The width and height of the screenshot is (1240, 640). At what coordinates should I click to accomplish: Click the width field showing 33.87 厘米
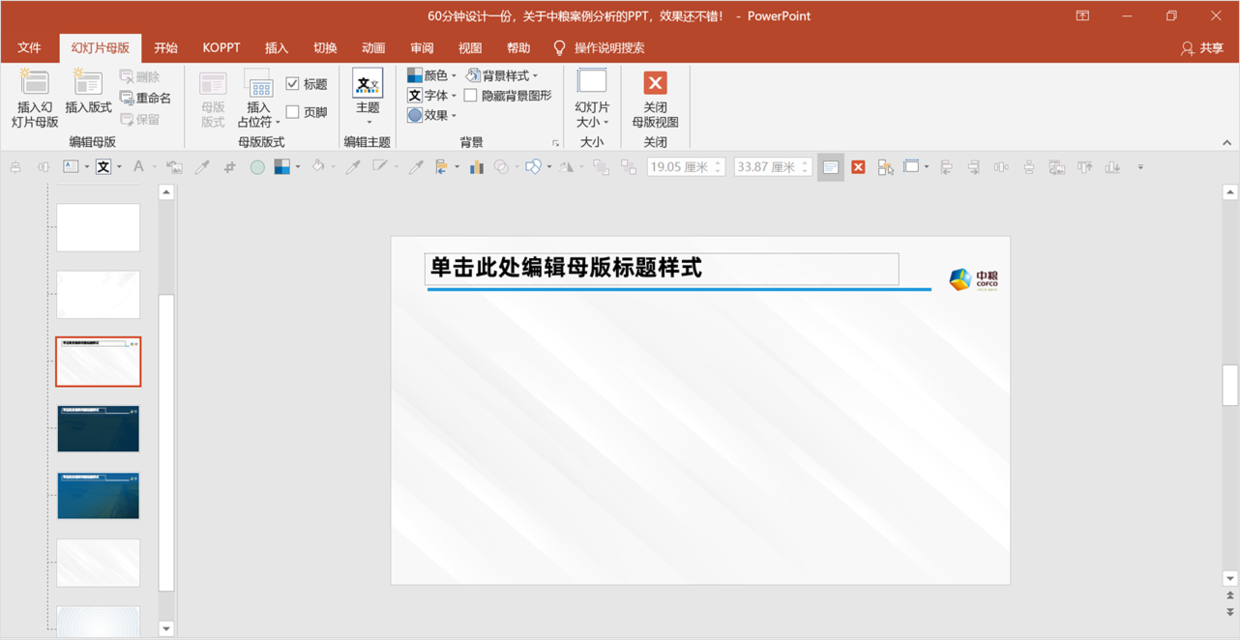(x=773, y=167)
